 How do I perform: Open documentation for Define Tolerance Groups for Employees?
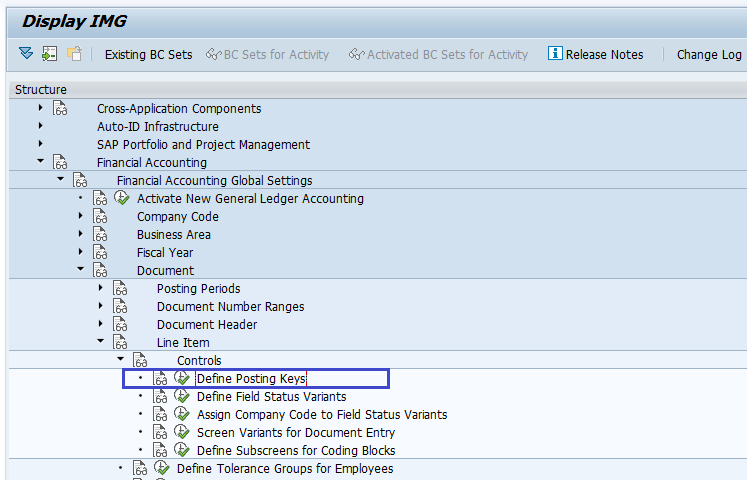click(x=140, y=469)
